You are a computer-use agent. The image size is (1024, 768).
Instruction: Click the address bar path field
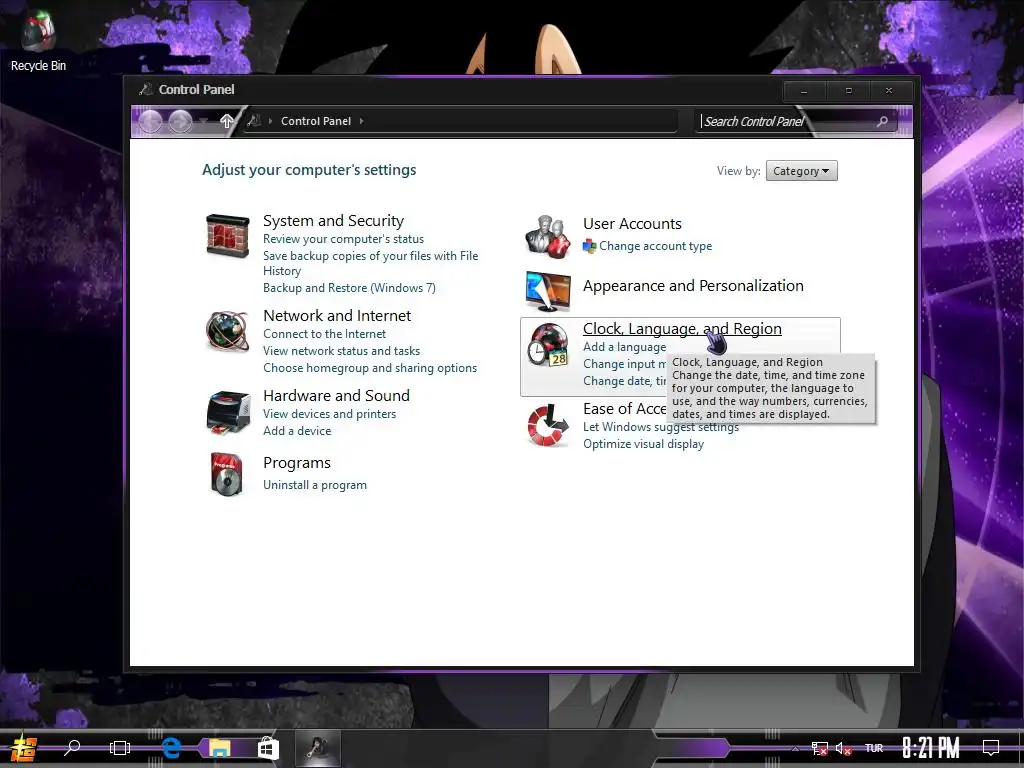click(x=460, y=121)
